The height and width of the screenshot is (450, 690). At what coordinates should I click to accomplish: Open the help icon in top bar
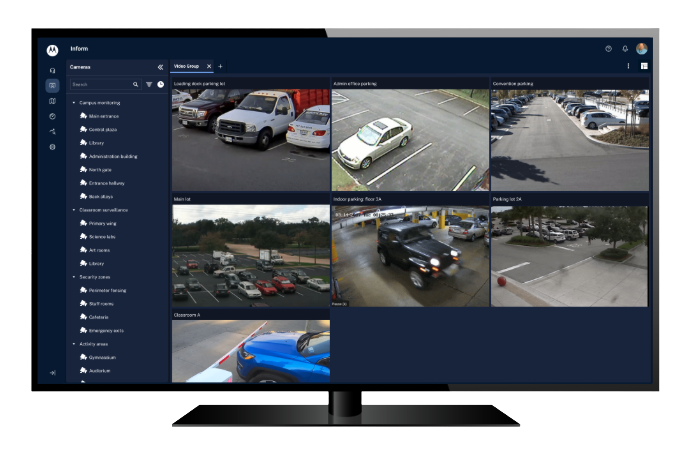coord(608,49)
